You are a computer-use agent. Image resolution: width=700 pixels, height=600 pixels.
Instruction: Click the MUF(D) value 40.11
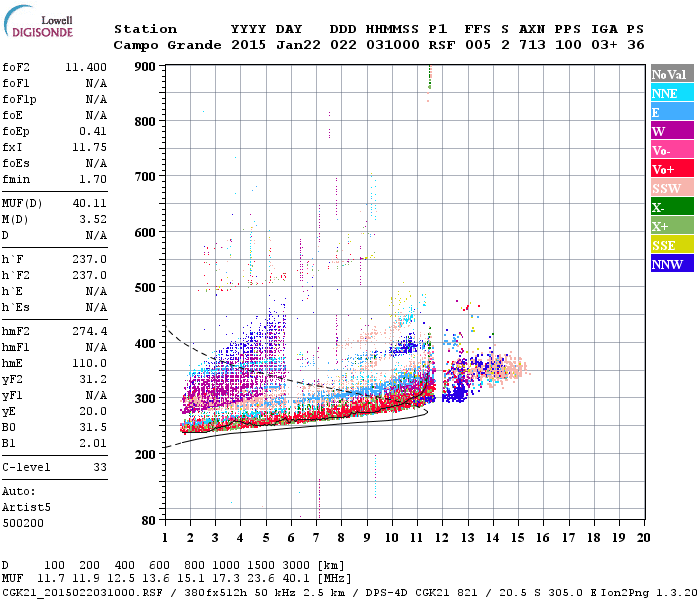click(x=89, y=204)
